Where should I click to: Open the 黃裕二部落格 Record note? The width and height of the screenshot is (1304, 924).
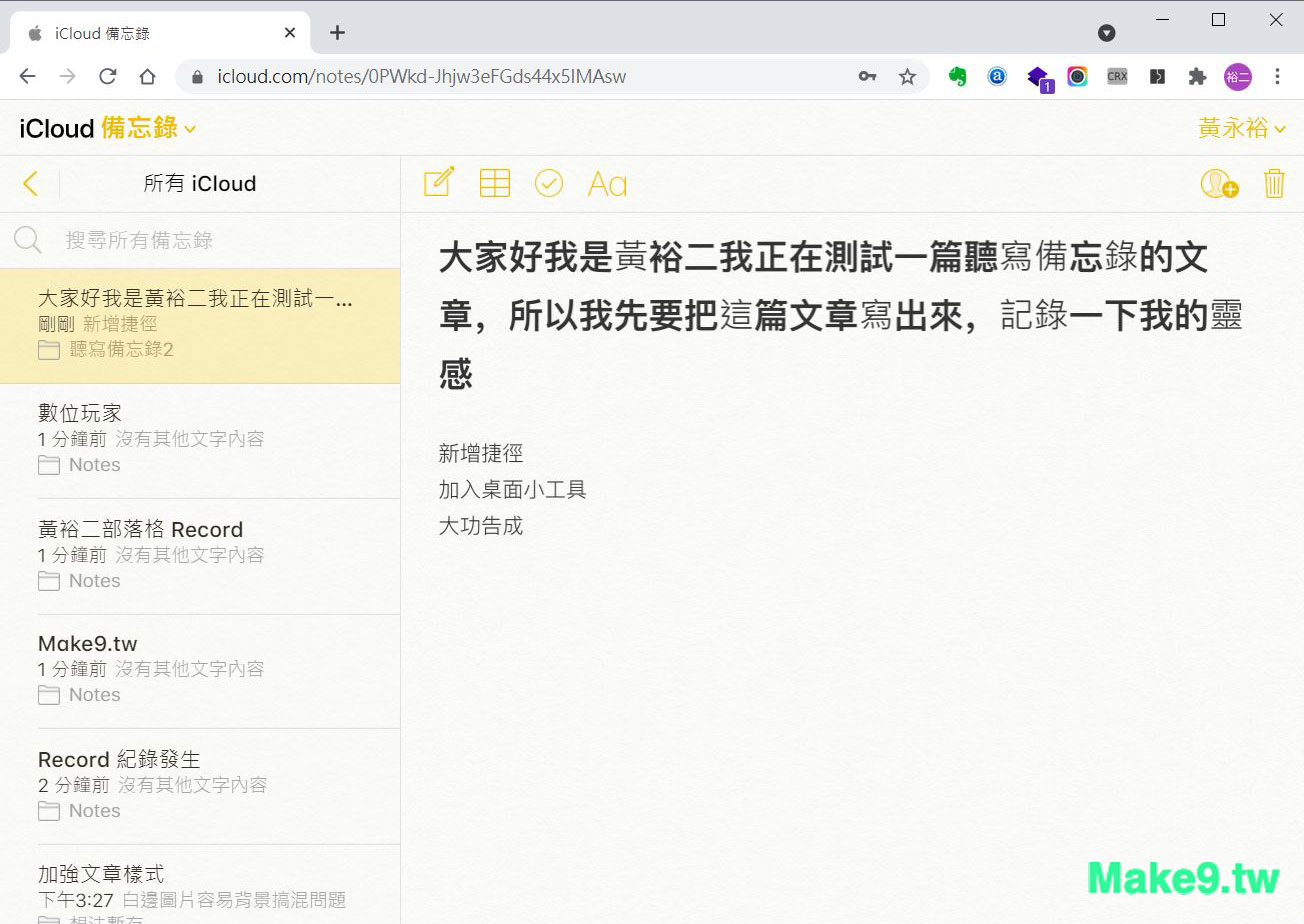200,556
